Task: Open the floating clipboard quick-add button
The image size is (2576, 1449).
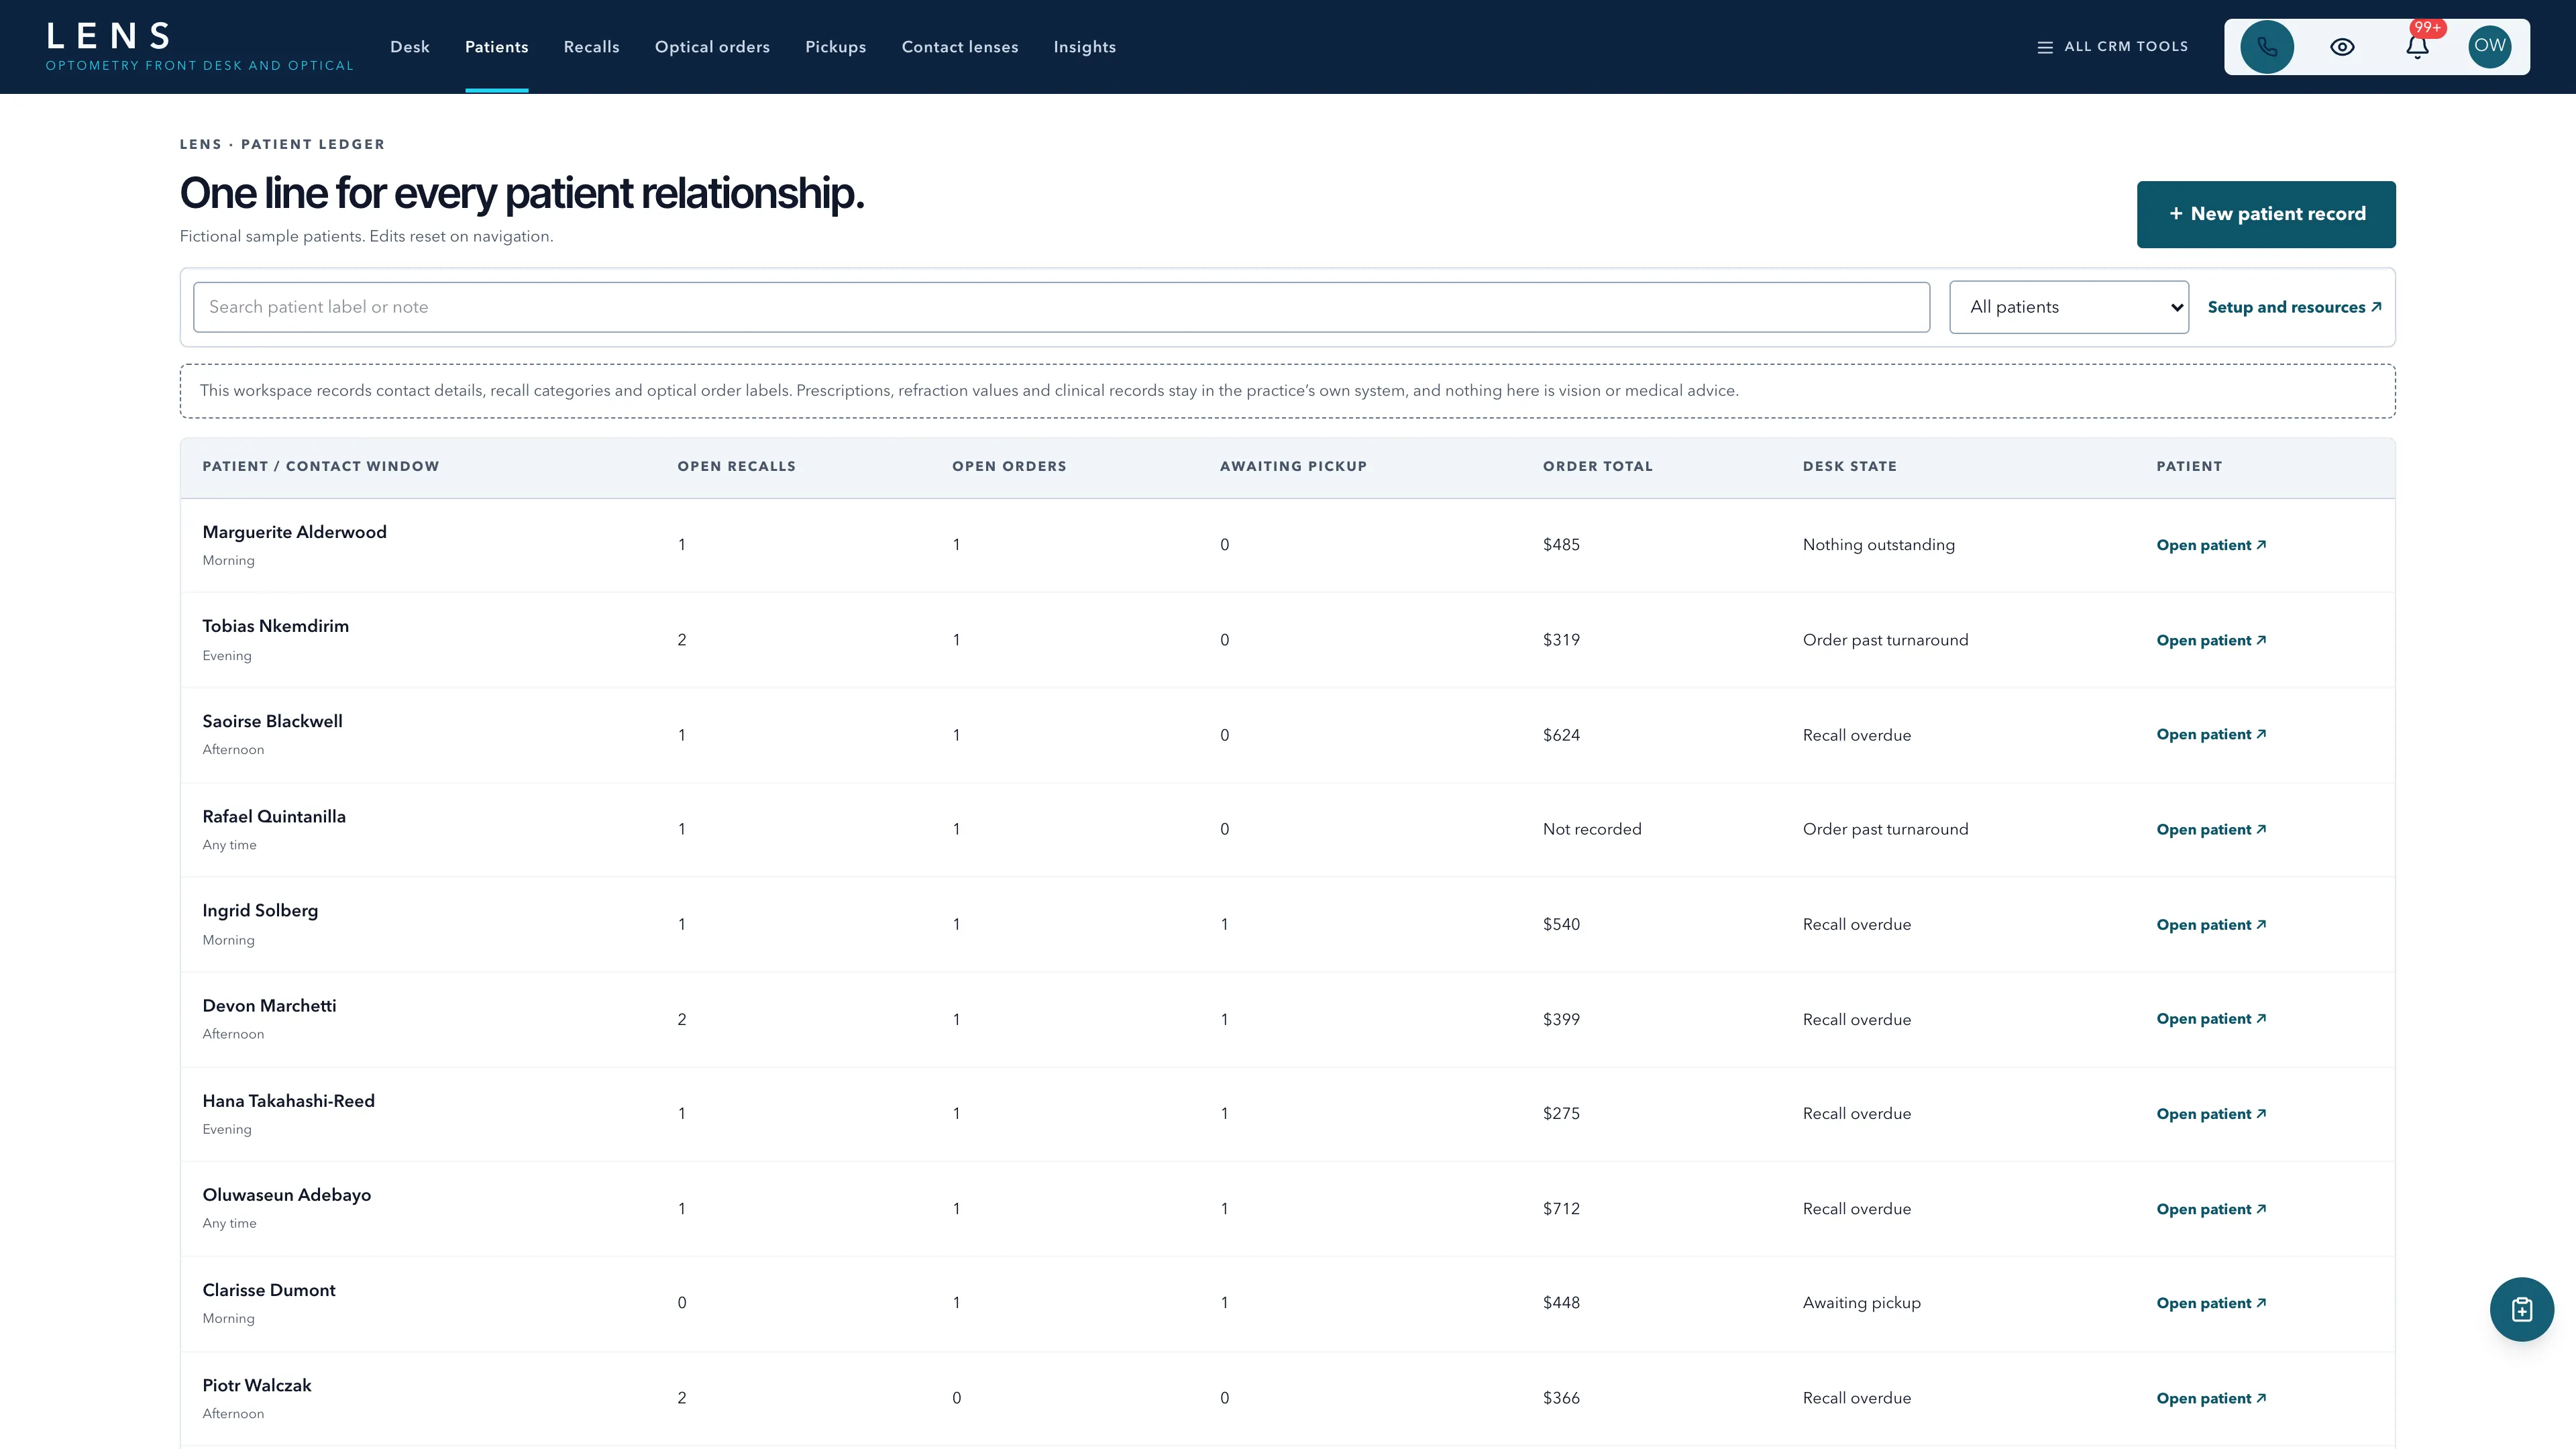Action: [2521, 1309]
